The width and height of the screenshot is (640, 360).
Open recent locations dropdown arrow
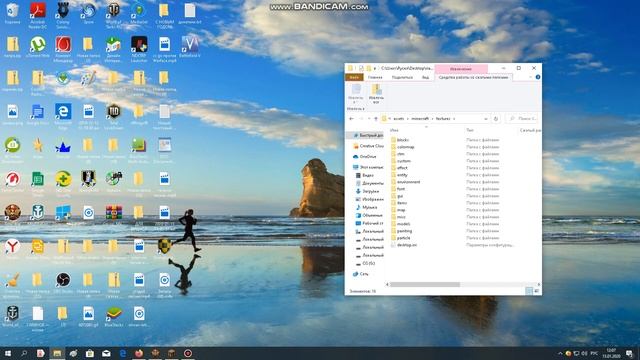coord(369,118)
